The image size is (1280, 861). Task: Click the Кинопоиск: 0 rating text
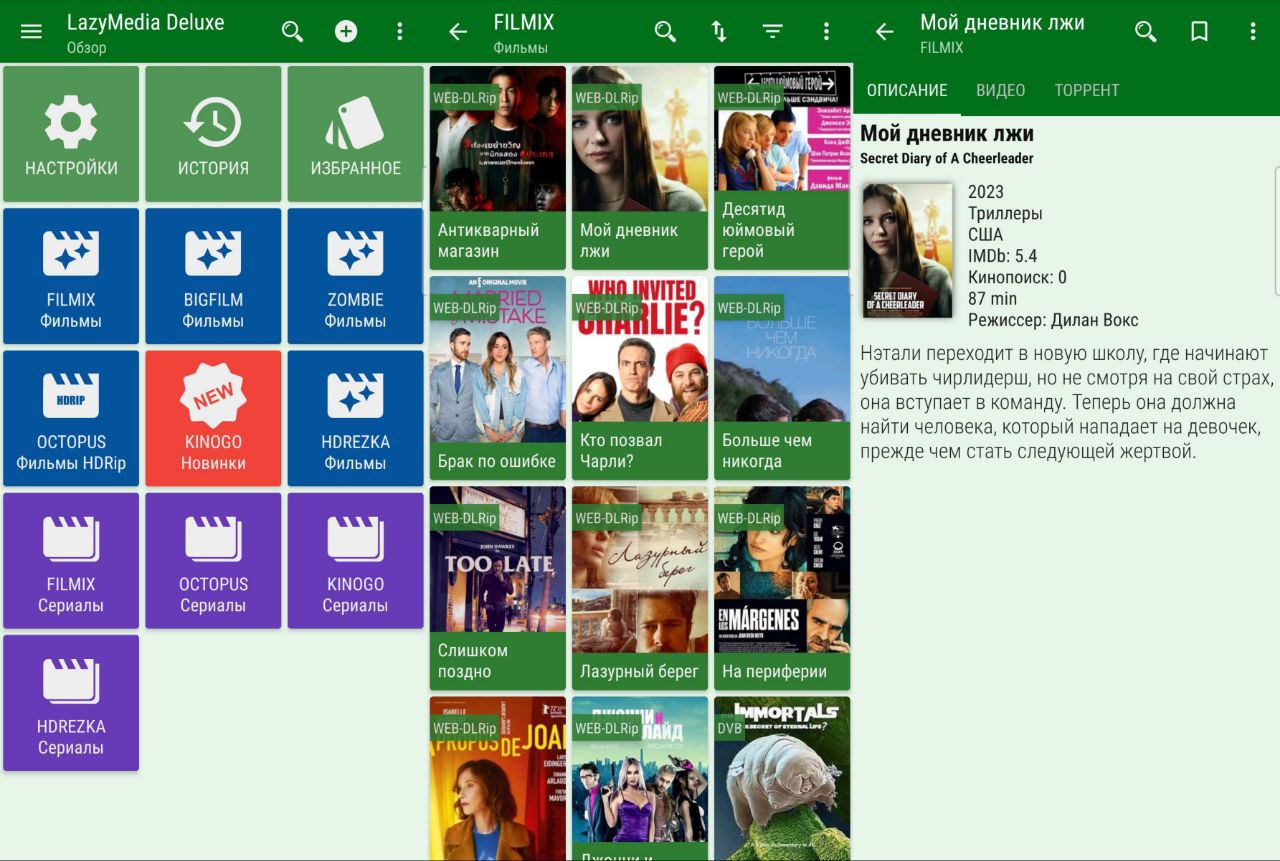coord(1017,277)
